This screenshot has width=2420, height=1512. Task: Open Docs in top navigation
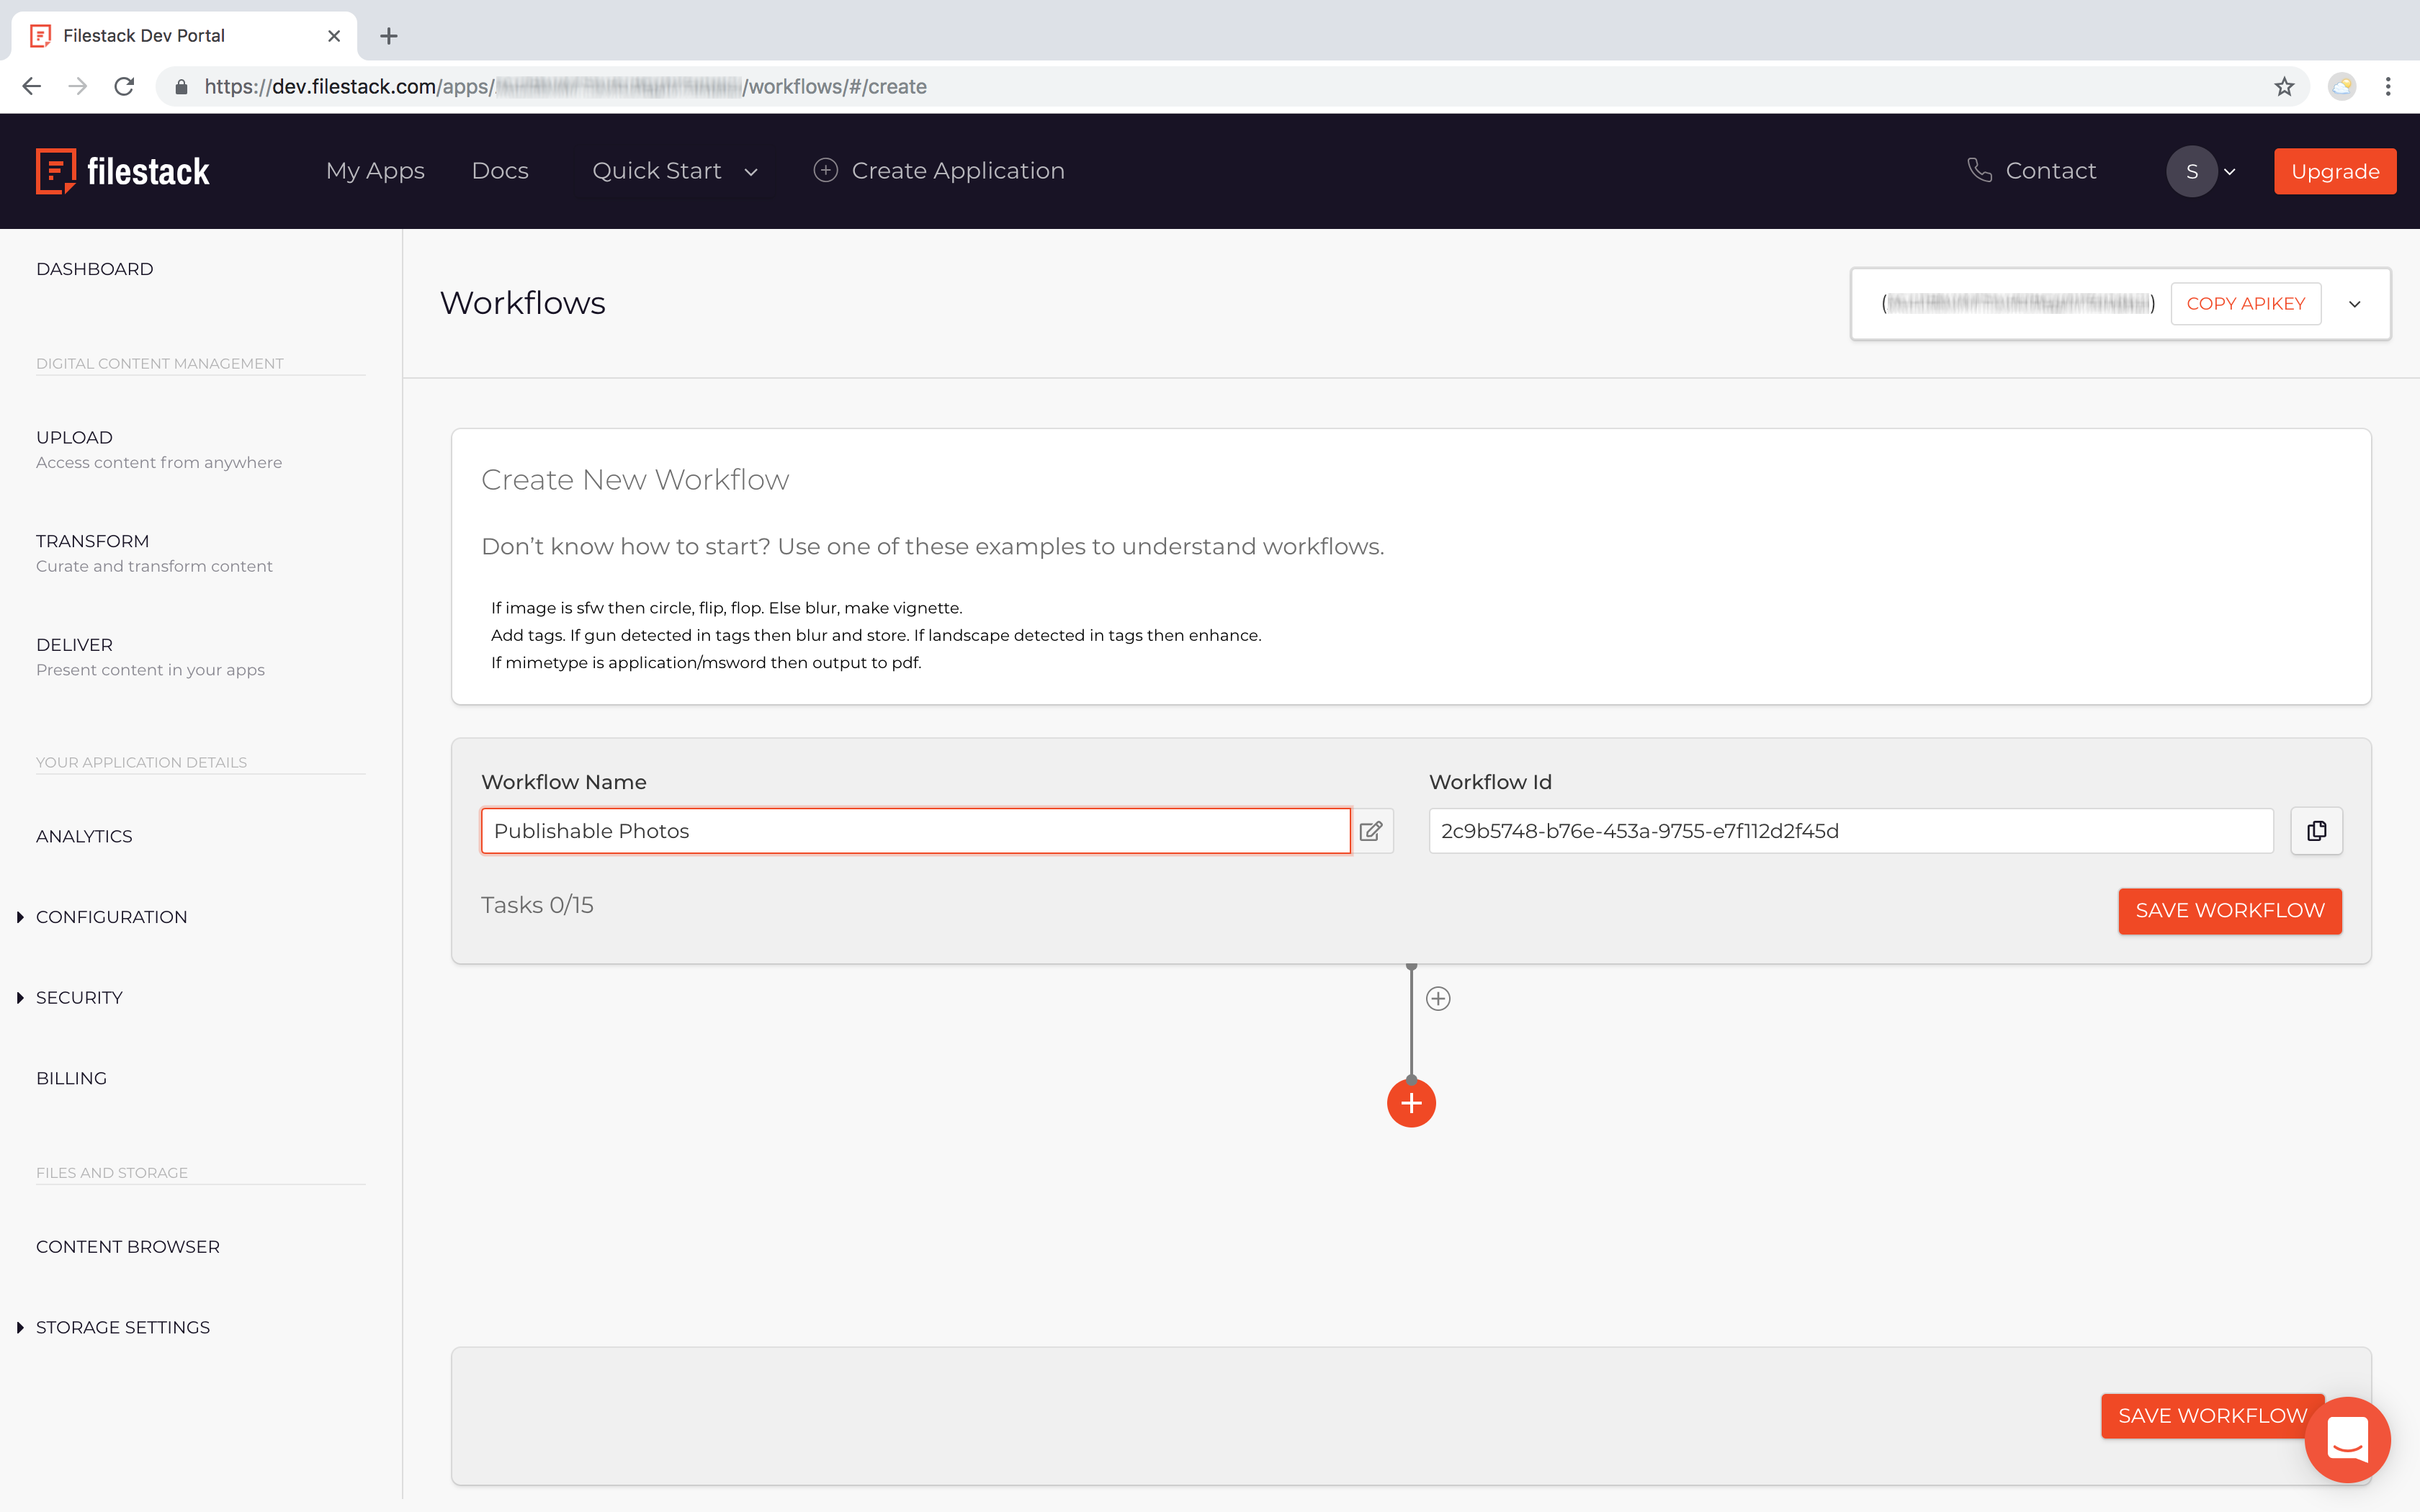pyautogui.click(x=500, y=171)
